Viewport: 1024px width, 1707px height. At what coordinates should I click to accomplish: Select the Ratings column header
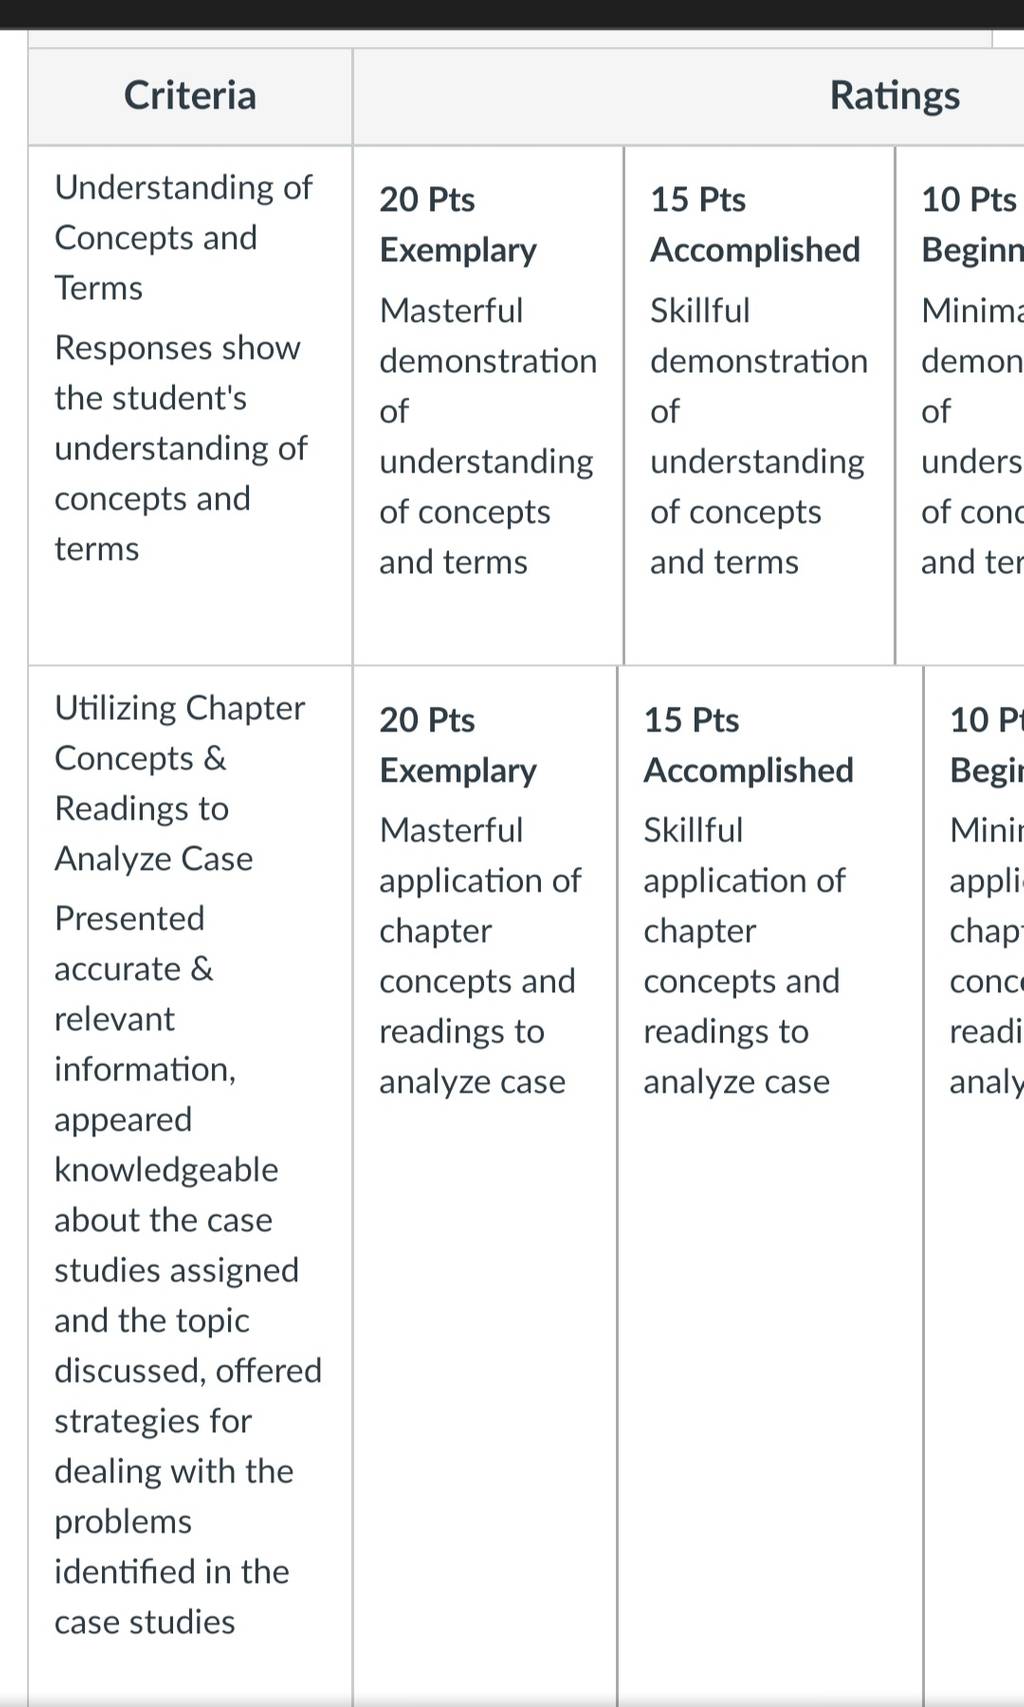click(x=895, y=96)
